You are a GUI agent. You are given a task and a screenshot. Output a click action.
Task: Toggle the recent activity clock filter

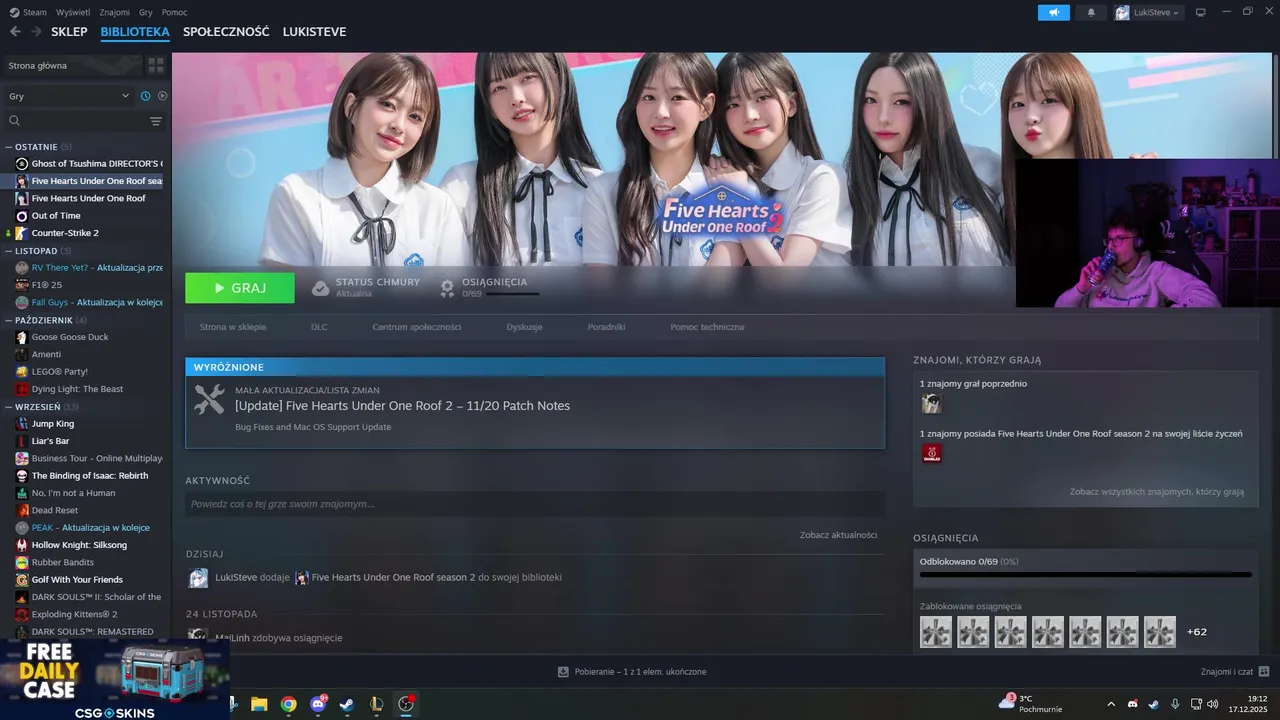coord(145,96)
